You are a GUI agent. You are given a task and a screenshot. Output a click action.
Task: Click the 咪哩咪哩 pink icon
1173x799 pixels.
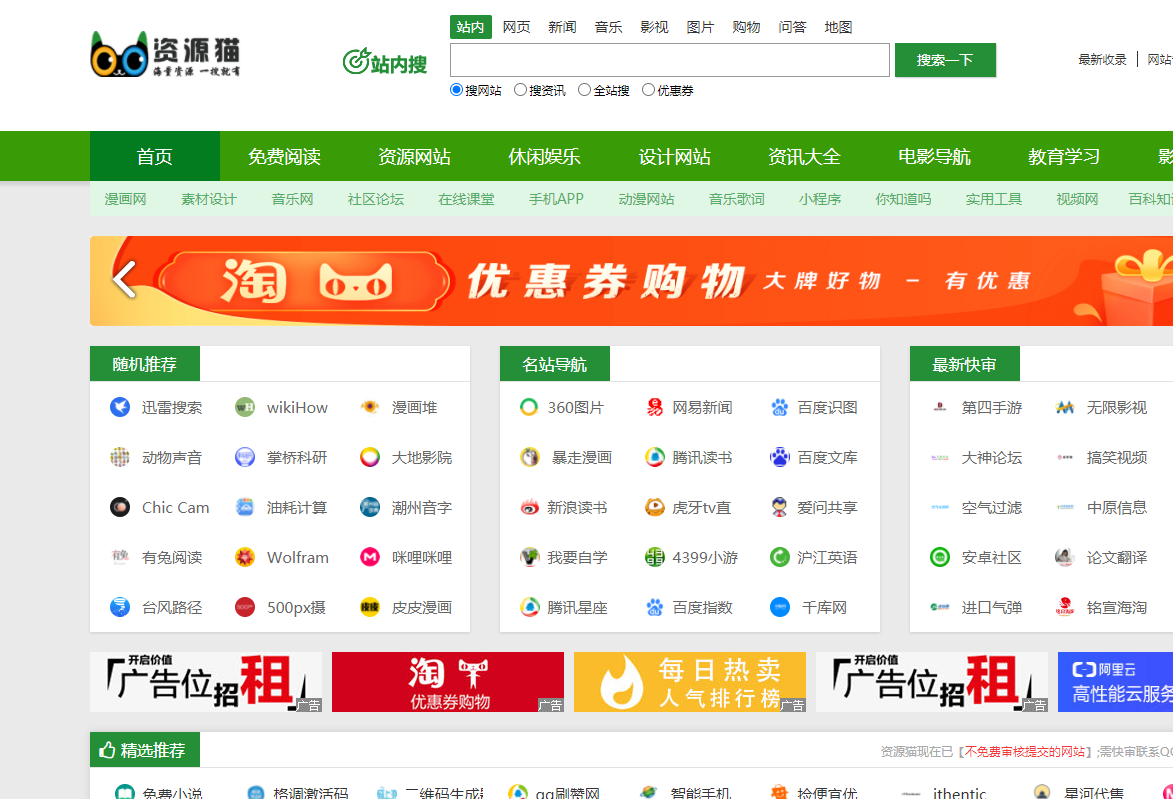pyautogui.click(x=370, y=557)
